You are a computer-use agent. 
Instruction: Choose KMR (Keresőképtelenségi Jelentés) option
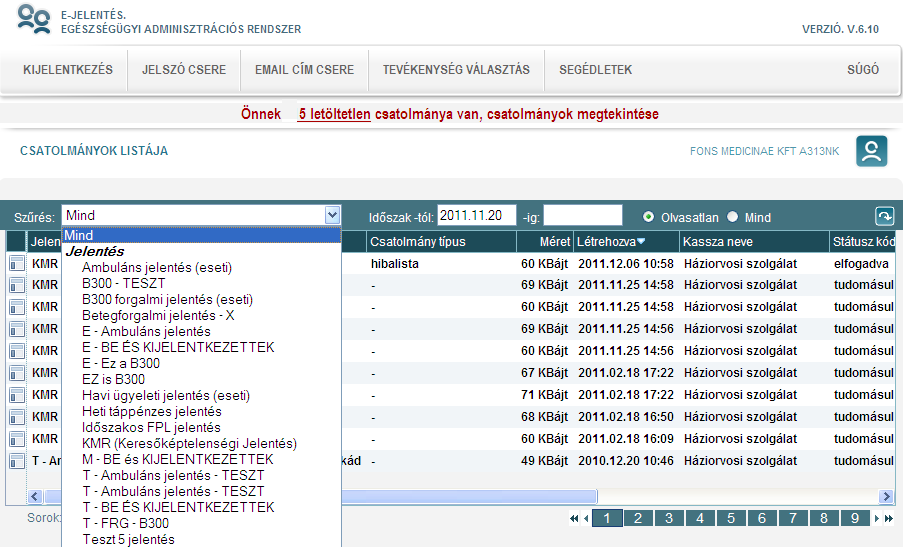[189, 443]
